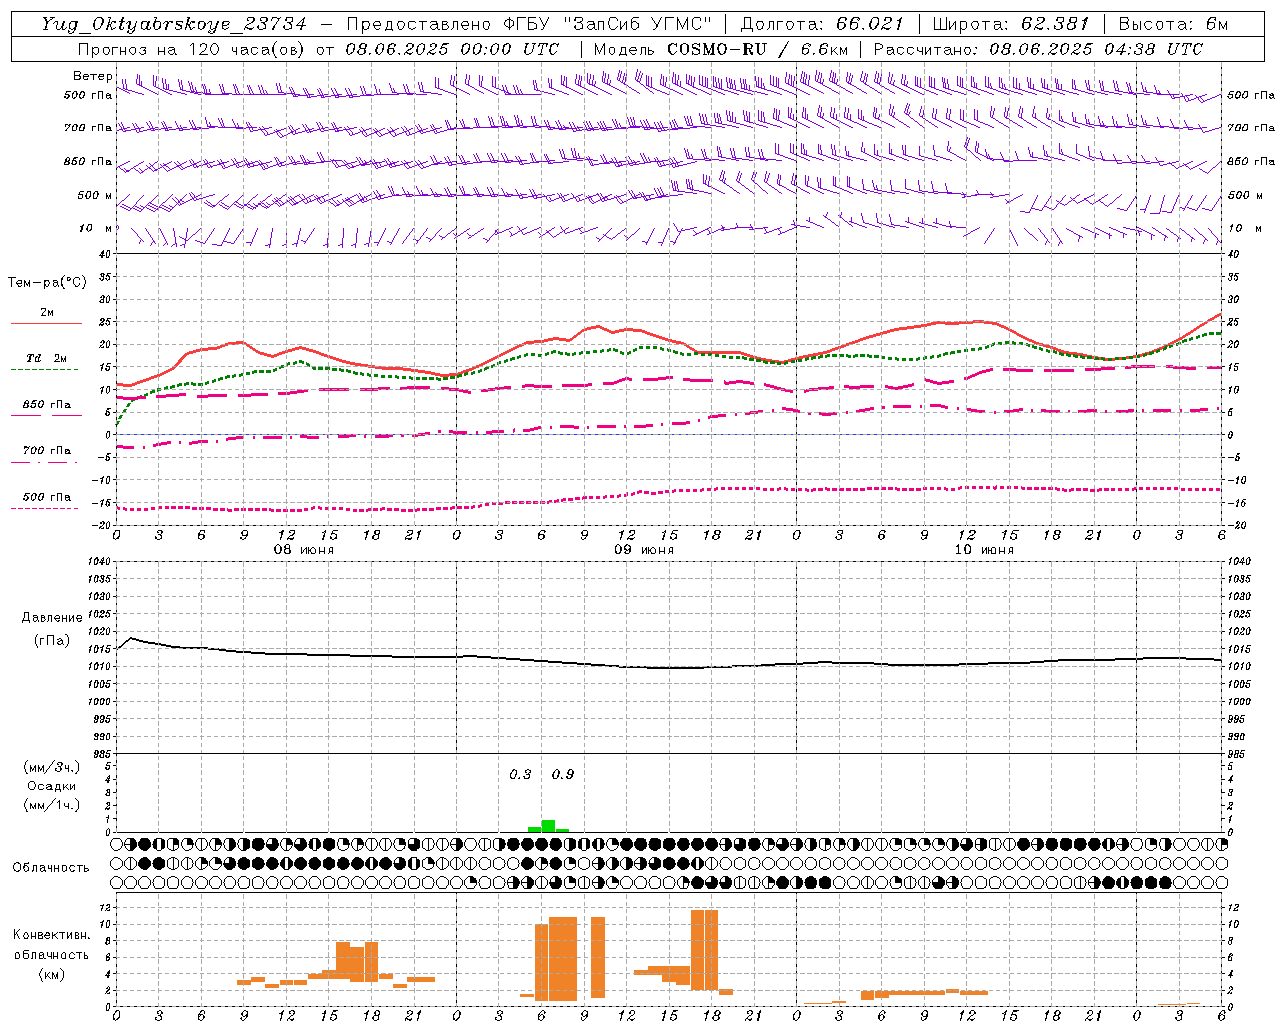
Task: Click the 09 июня date label
Action: click(644, 550)
